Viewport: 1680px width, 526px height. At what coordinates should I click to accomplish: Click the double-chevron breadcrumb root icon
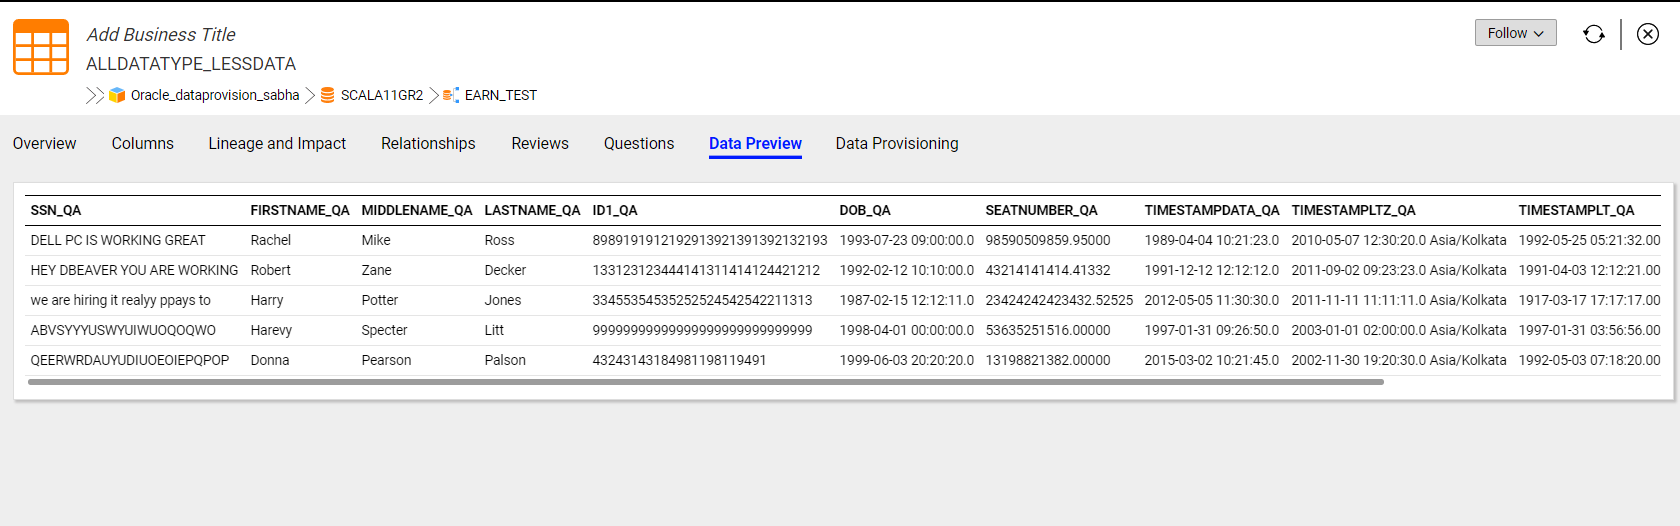tap(95, 95)
